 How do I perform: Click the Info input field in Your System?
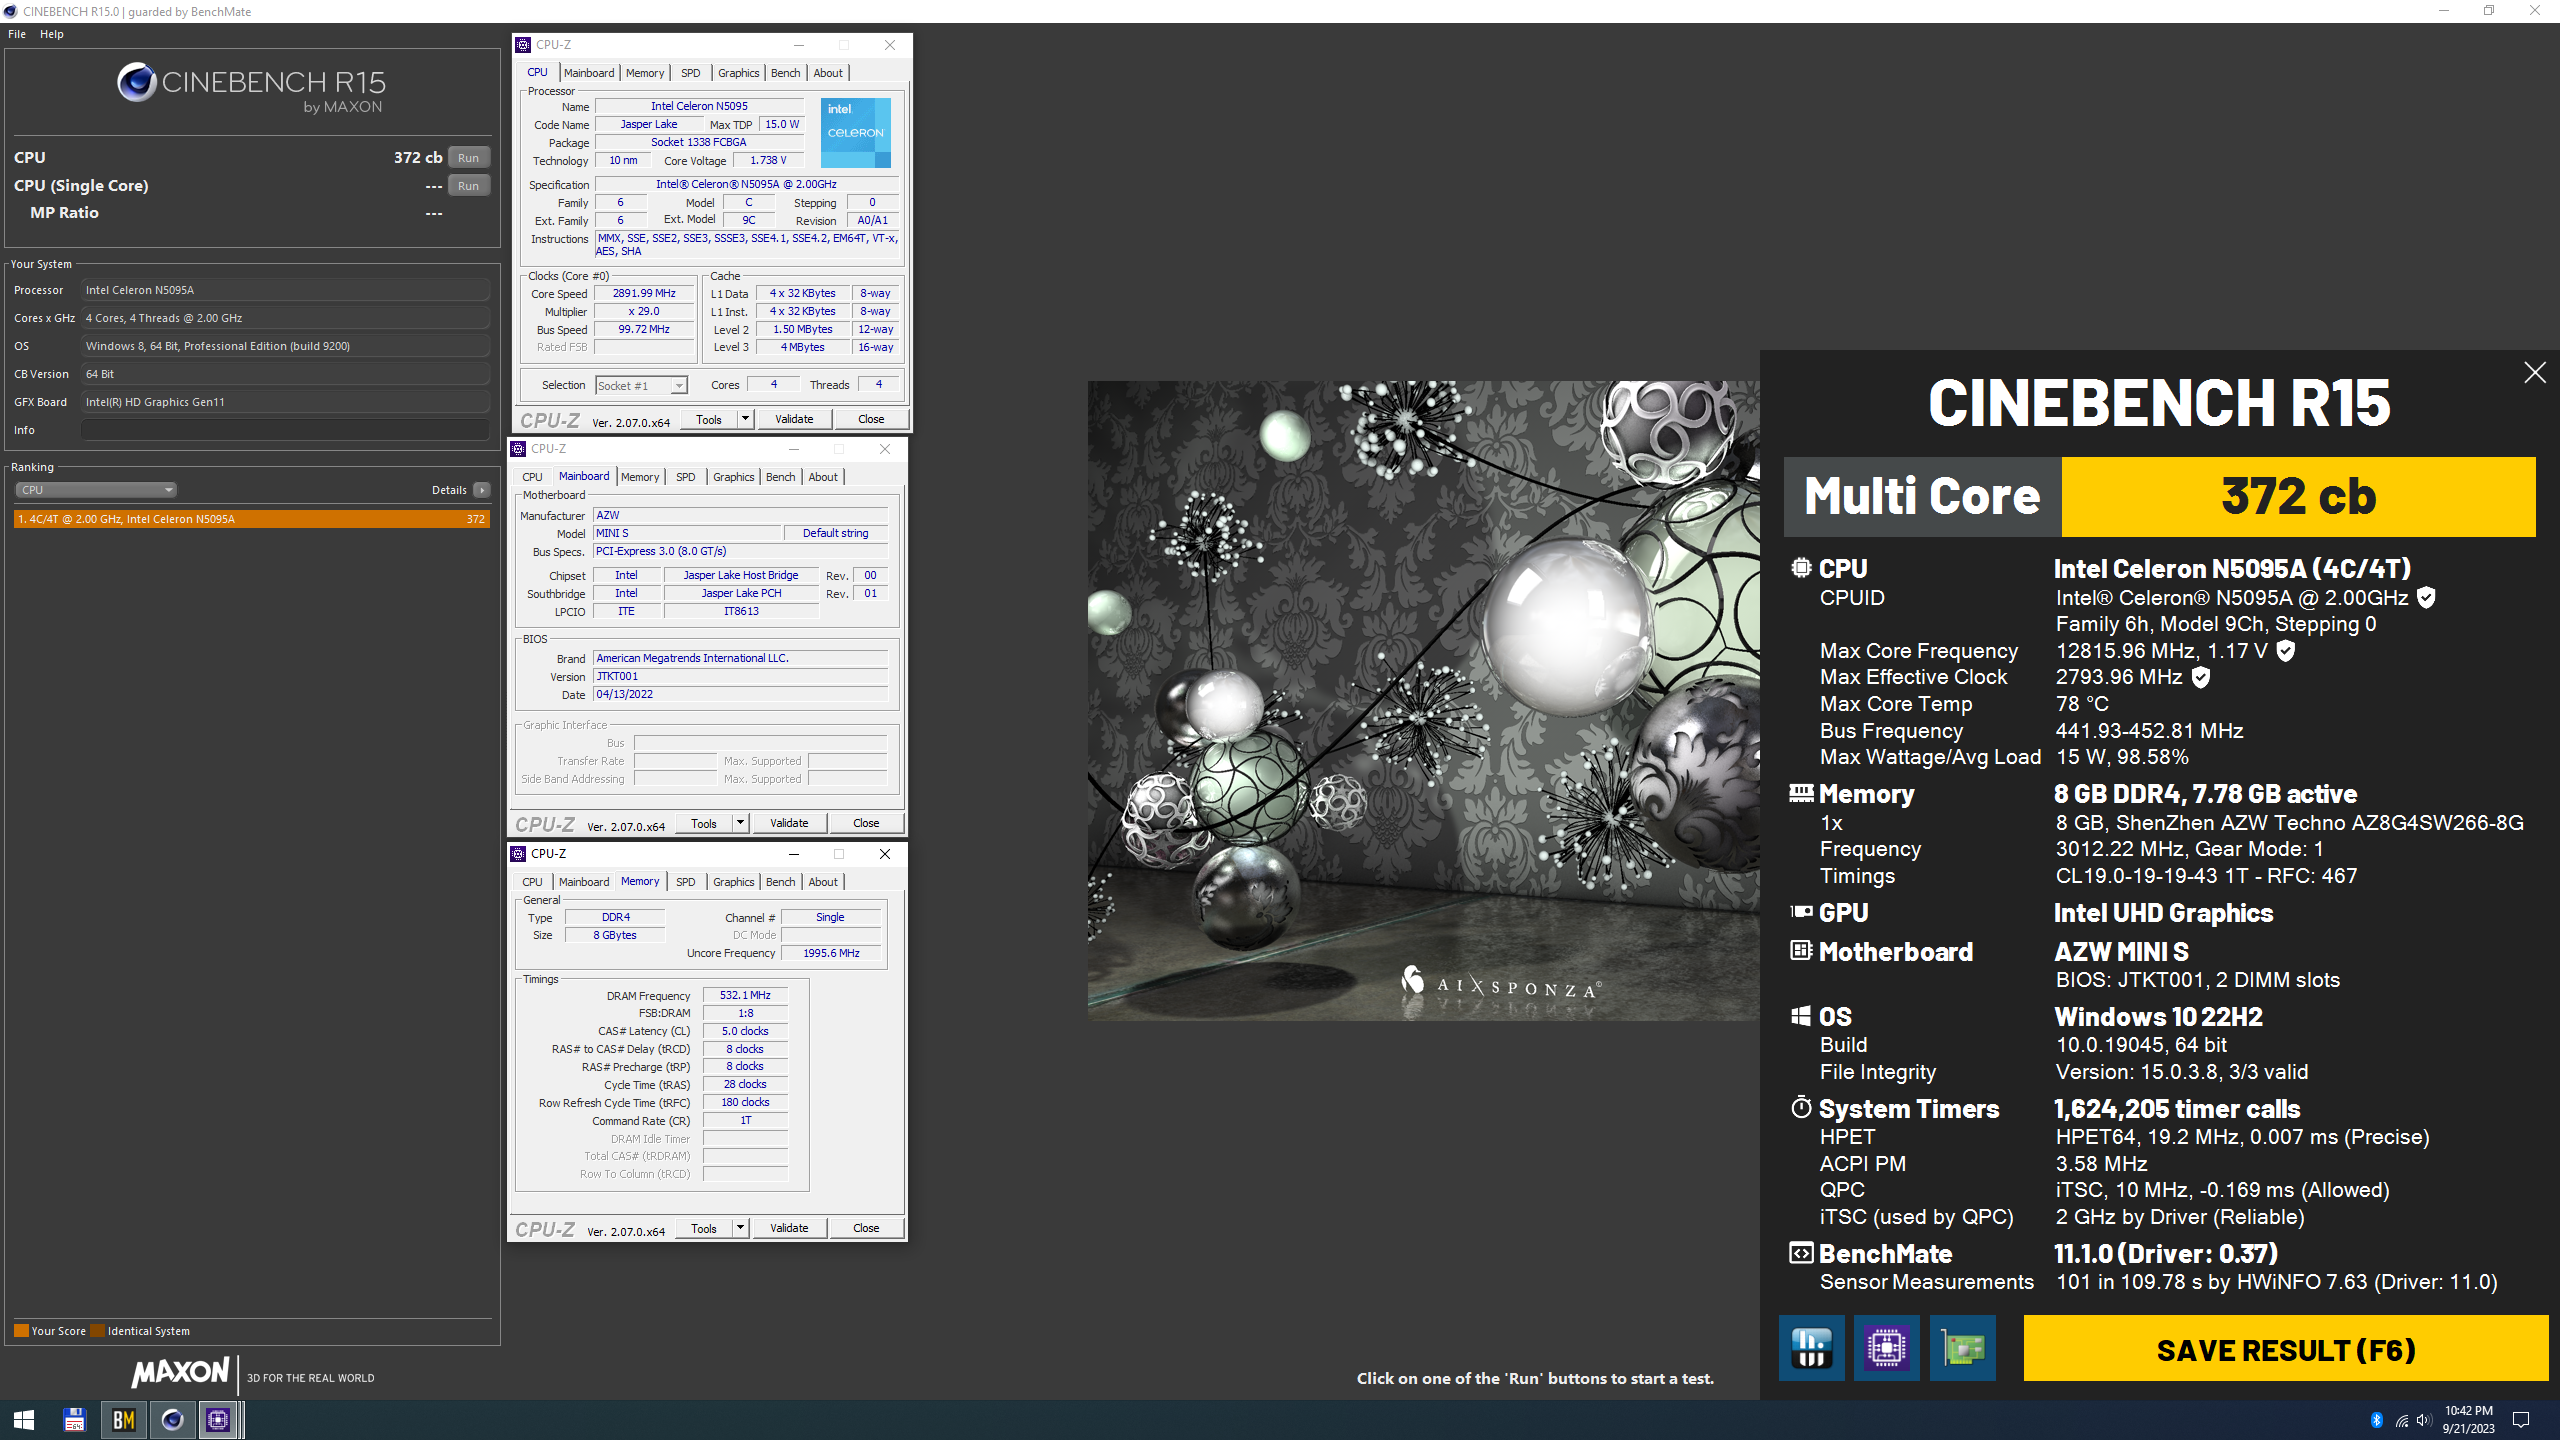point(286,430)
